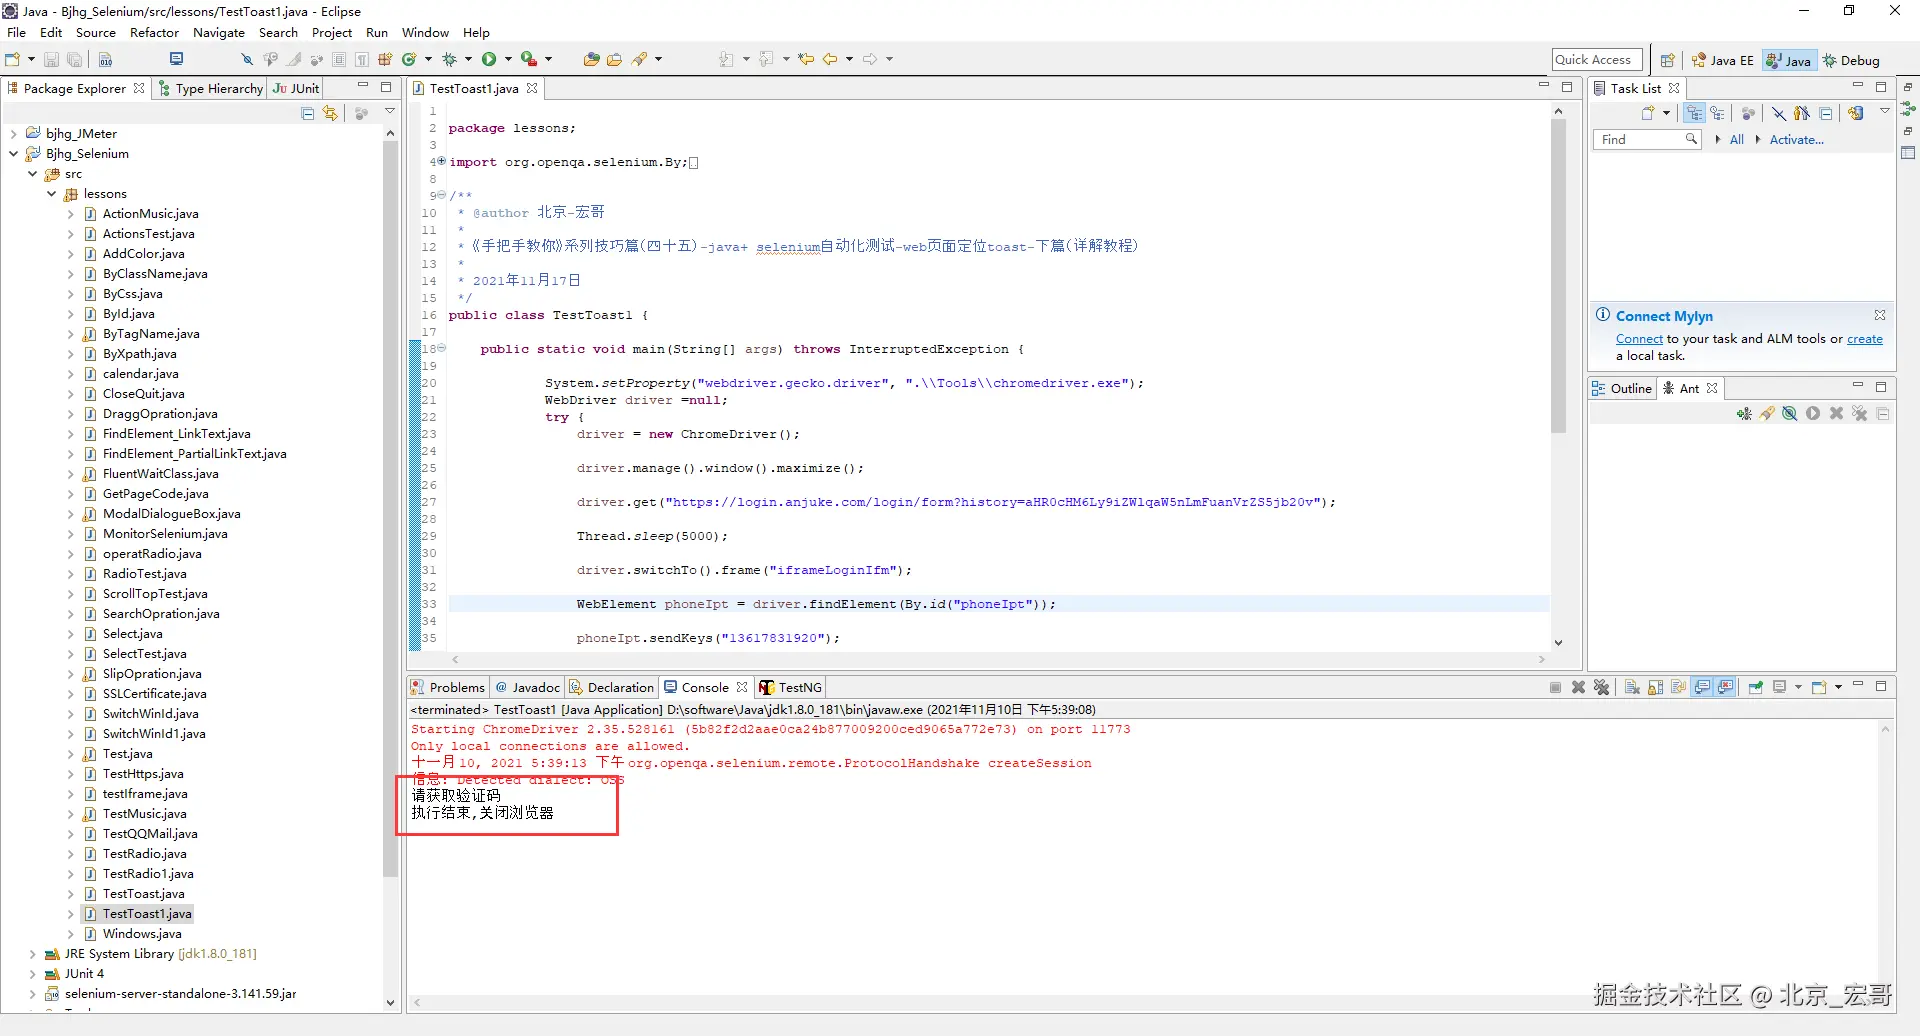
Task: Collapse the lessons package tree node
Action: tap(51, 194)
